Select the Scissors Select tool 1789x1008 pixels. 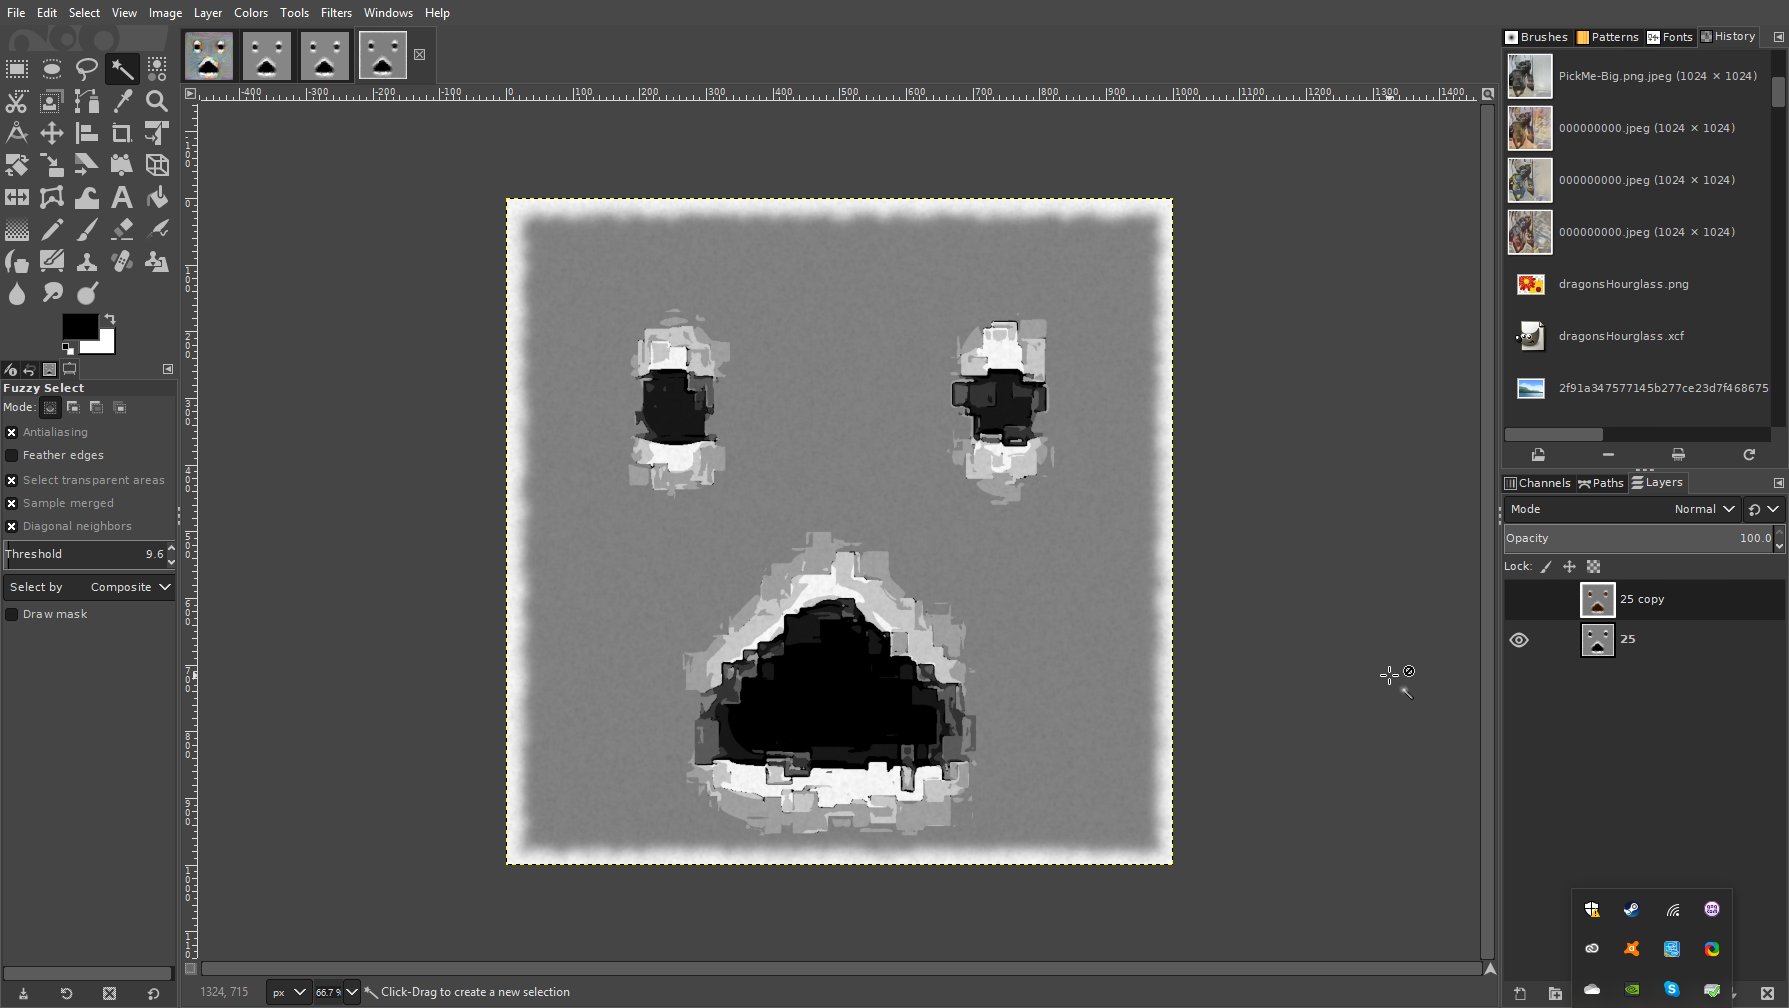pos(17,101)
